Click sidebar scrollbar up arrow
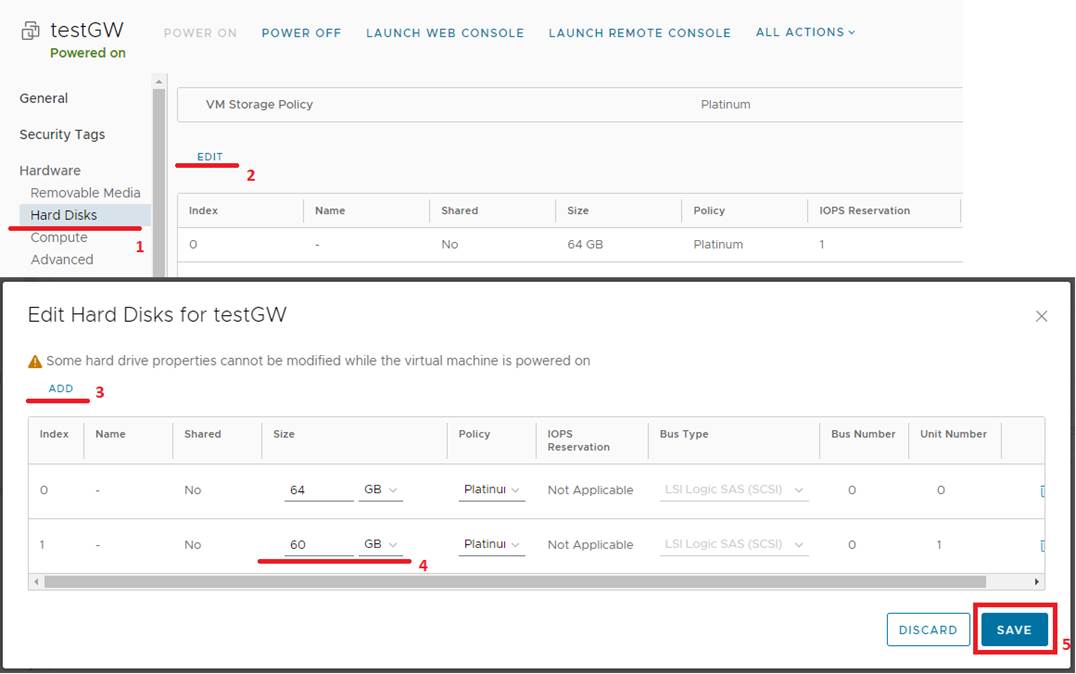This screenshot has height=674, width=1076. coord(159,82)
